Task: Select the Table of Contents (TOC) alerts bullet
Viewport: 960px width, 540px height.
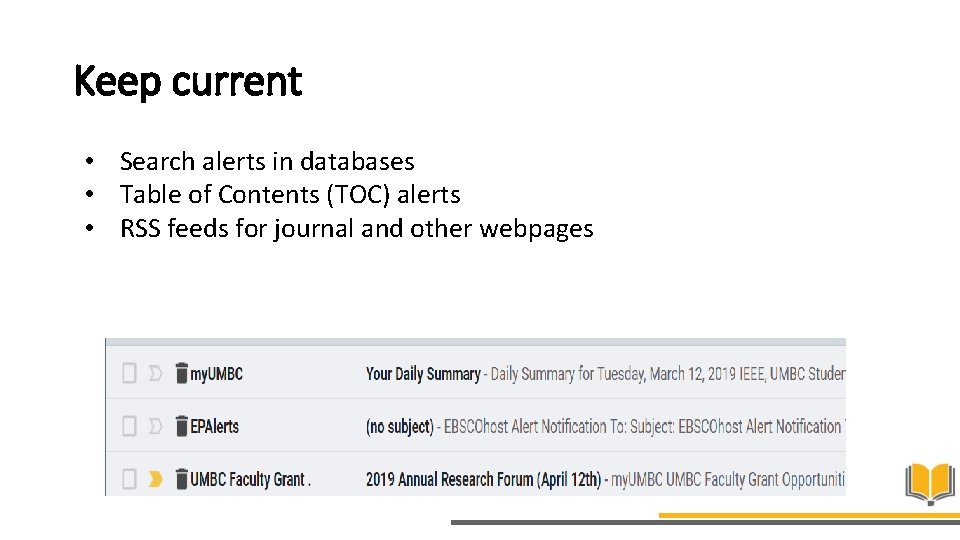Action: pyautogui.click(x=290, y=194)
